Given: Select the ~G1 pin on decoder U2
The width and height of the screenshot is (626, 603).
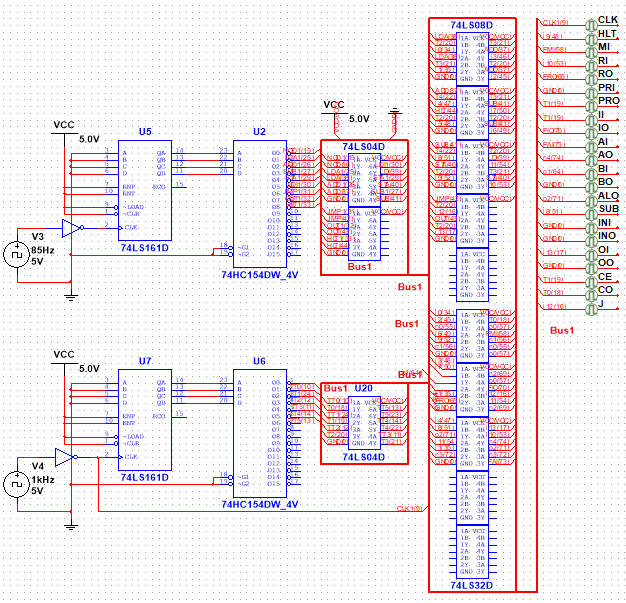Looking at the screenshot, I should pyautogui.click(x=244, y=248).
